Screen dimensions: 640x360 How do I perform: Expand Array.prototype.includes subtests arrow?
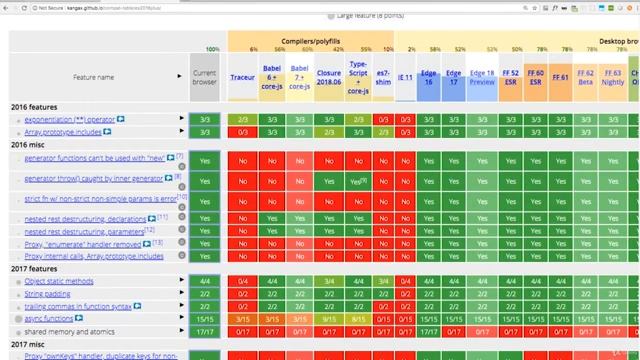(182, 131)
